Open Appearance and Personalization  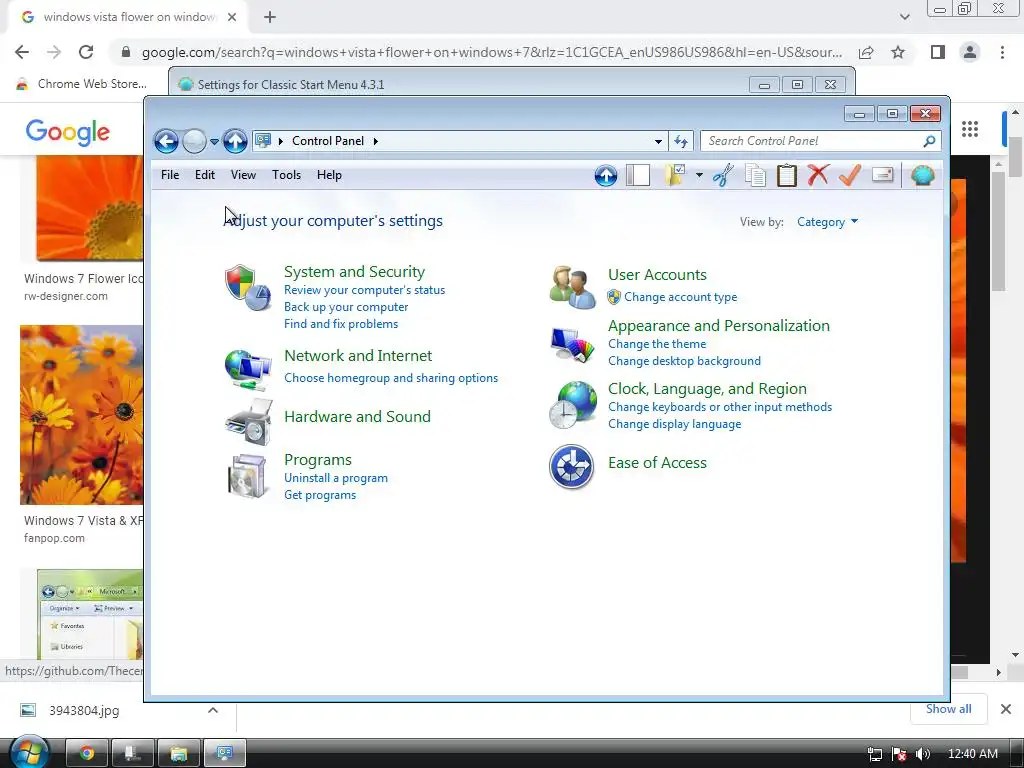point(718,326)
